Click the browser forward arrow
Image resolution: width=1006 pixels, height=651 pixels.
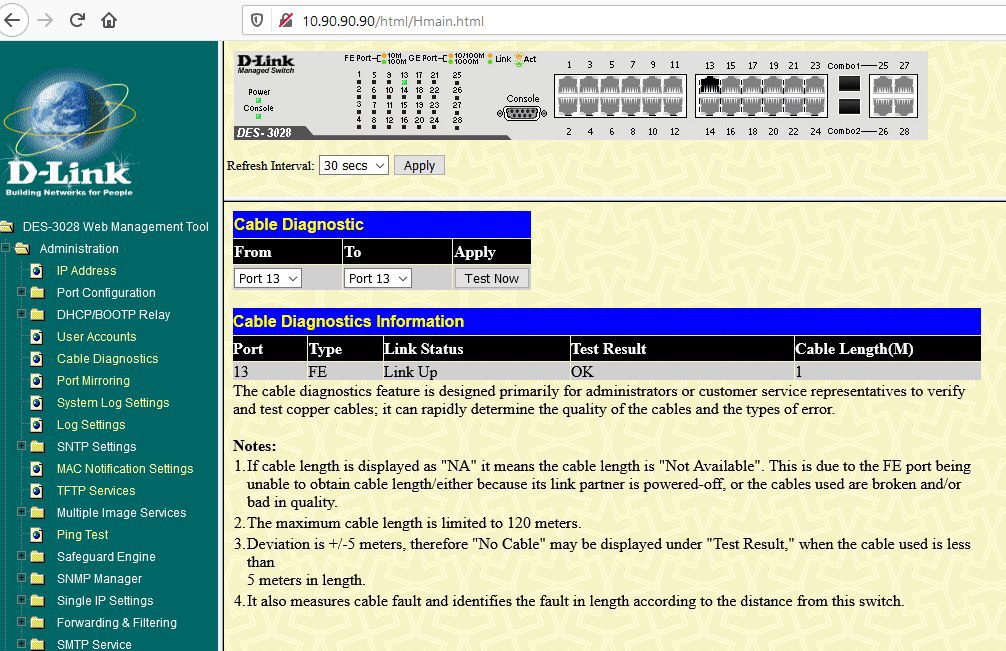[45, 21]
